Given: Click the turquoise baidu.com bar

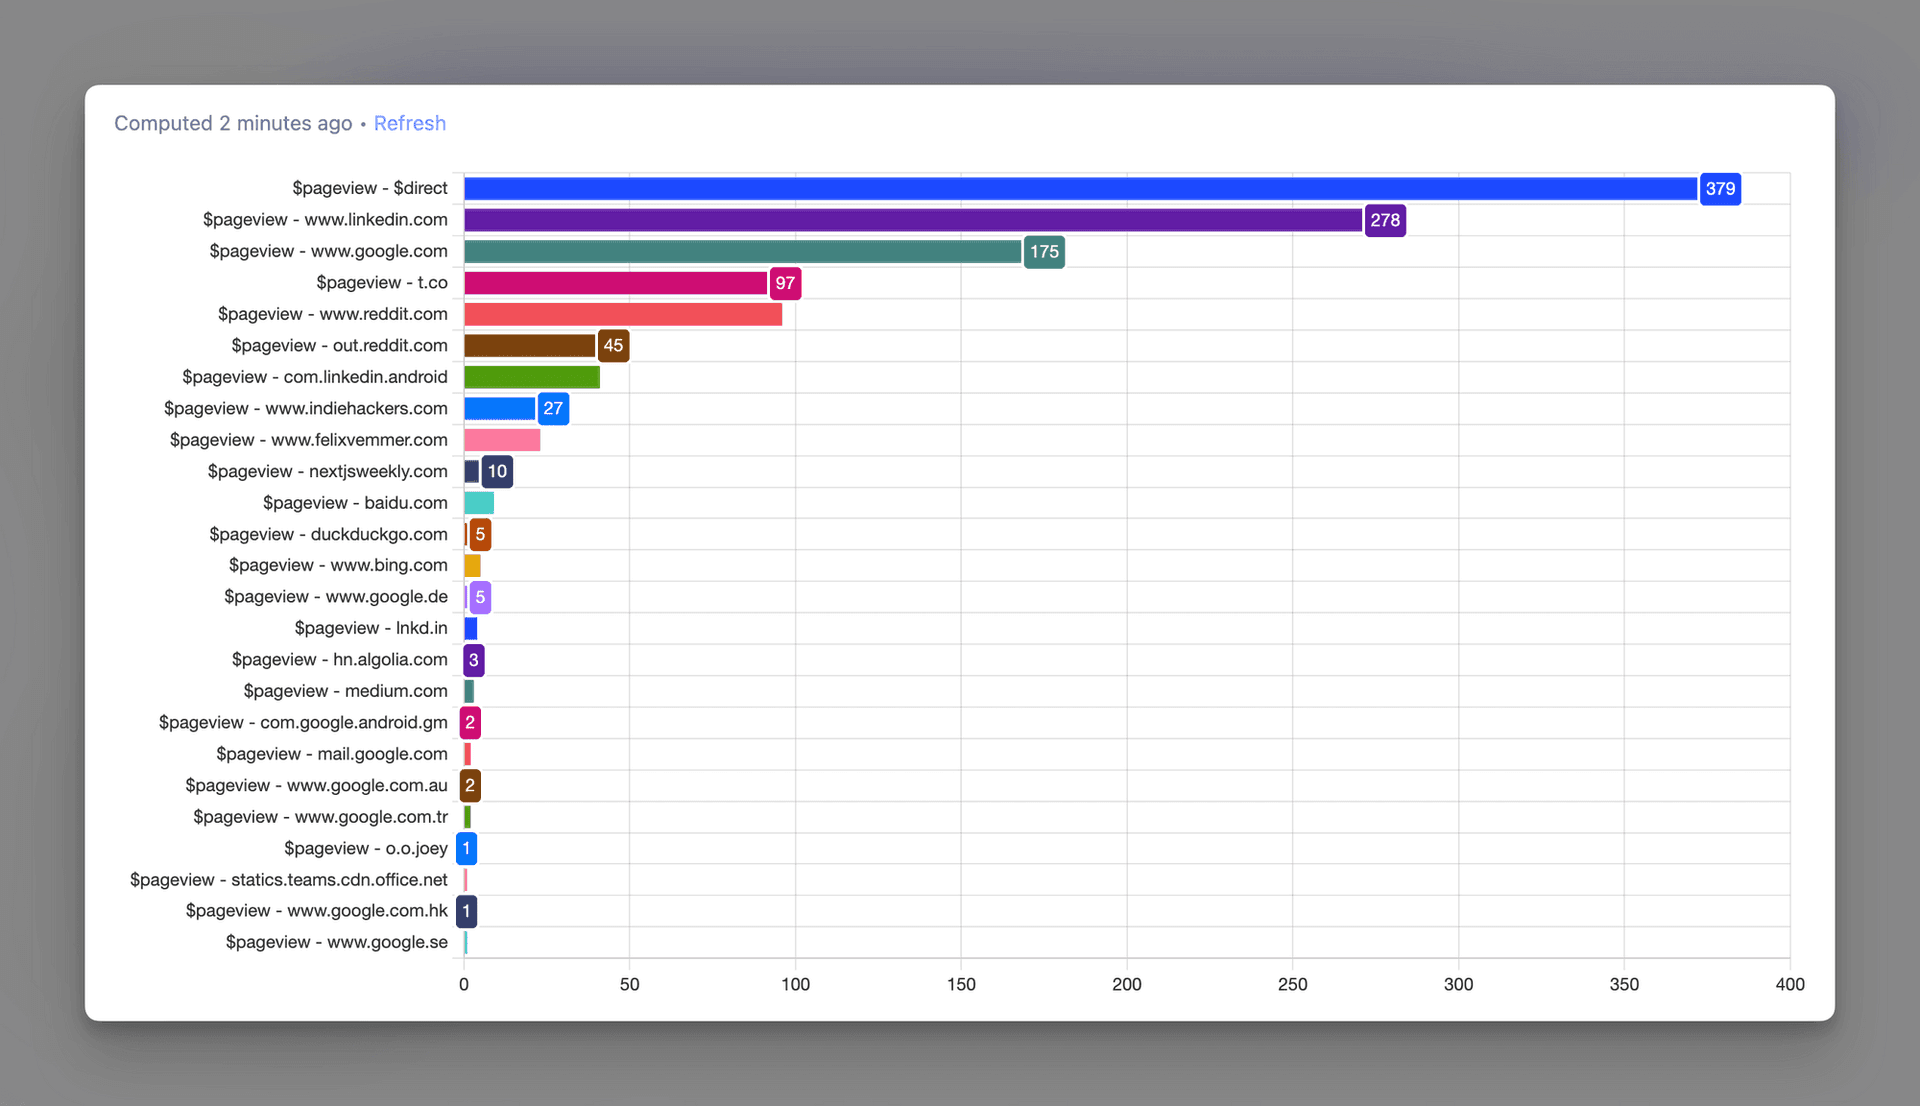Looking at the screenshot, I should pyautogui.click(x=479, y=503).
